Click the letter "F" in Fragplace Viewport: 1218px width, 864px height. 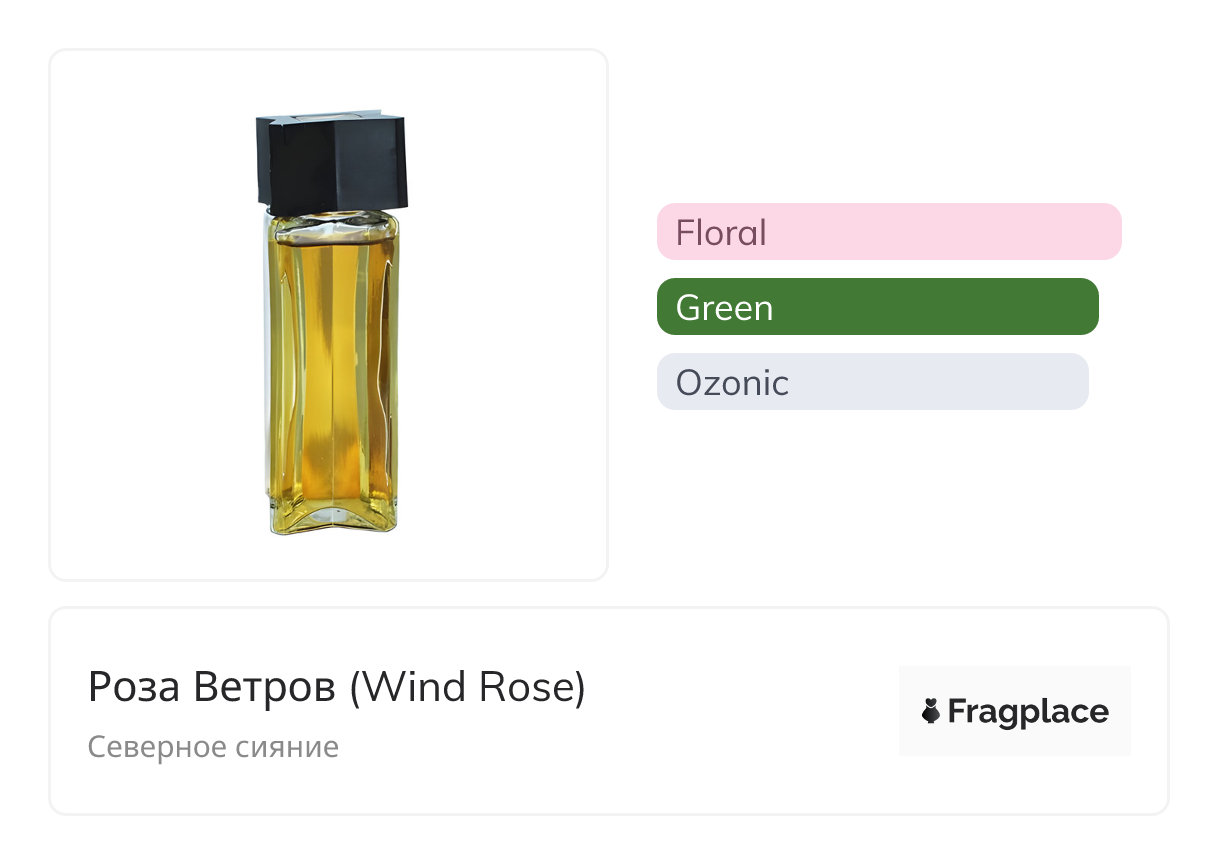pyautogui.click(x=956, y=712)
